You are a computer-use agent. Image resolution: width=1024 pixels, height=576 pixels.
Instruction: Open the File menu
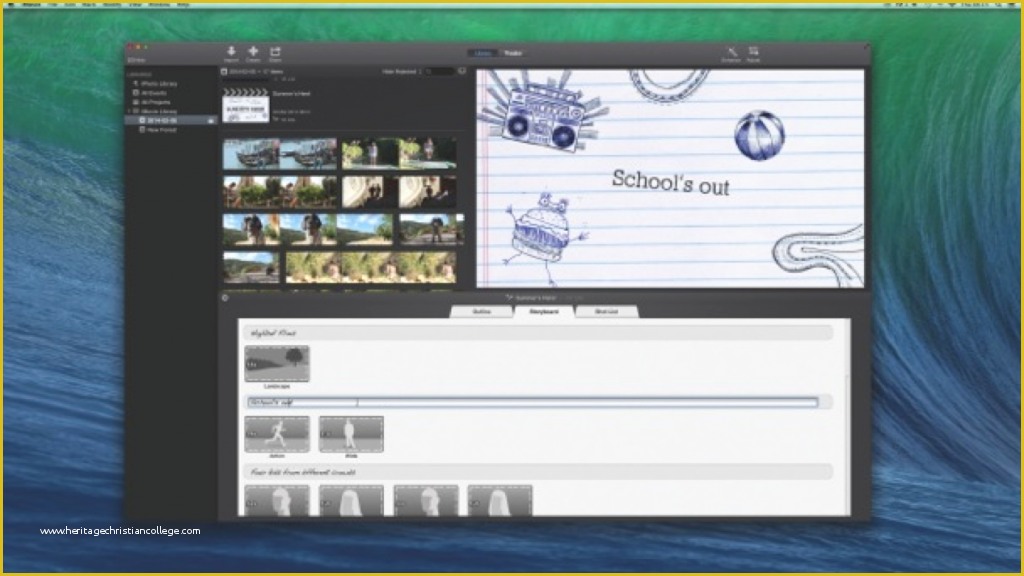pos(52,4)
